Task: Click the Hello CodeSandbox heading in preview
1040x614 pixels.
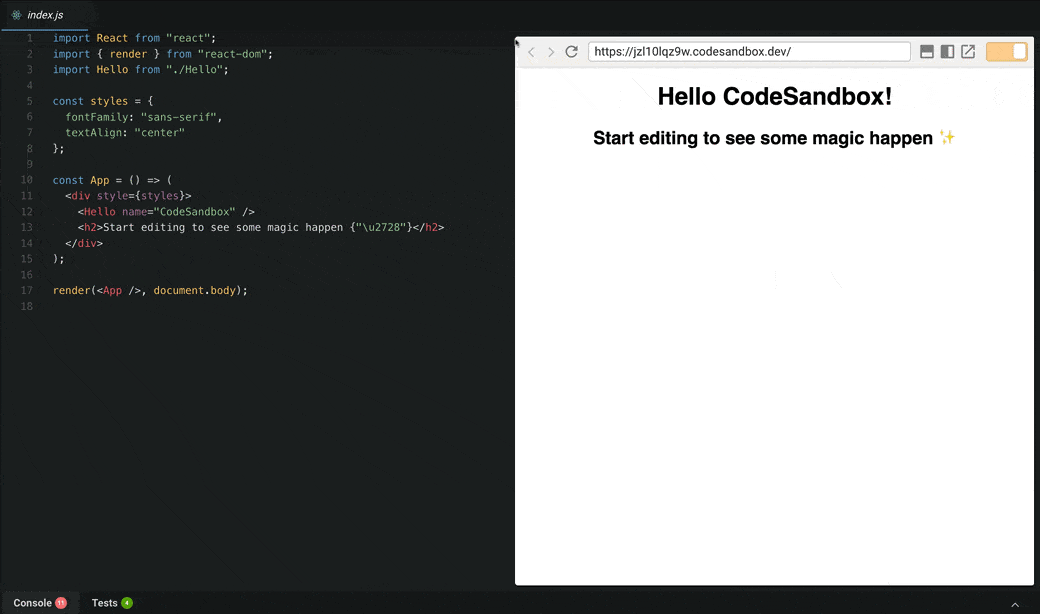Action: click(x=774, y=96)
